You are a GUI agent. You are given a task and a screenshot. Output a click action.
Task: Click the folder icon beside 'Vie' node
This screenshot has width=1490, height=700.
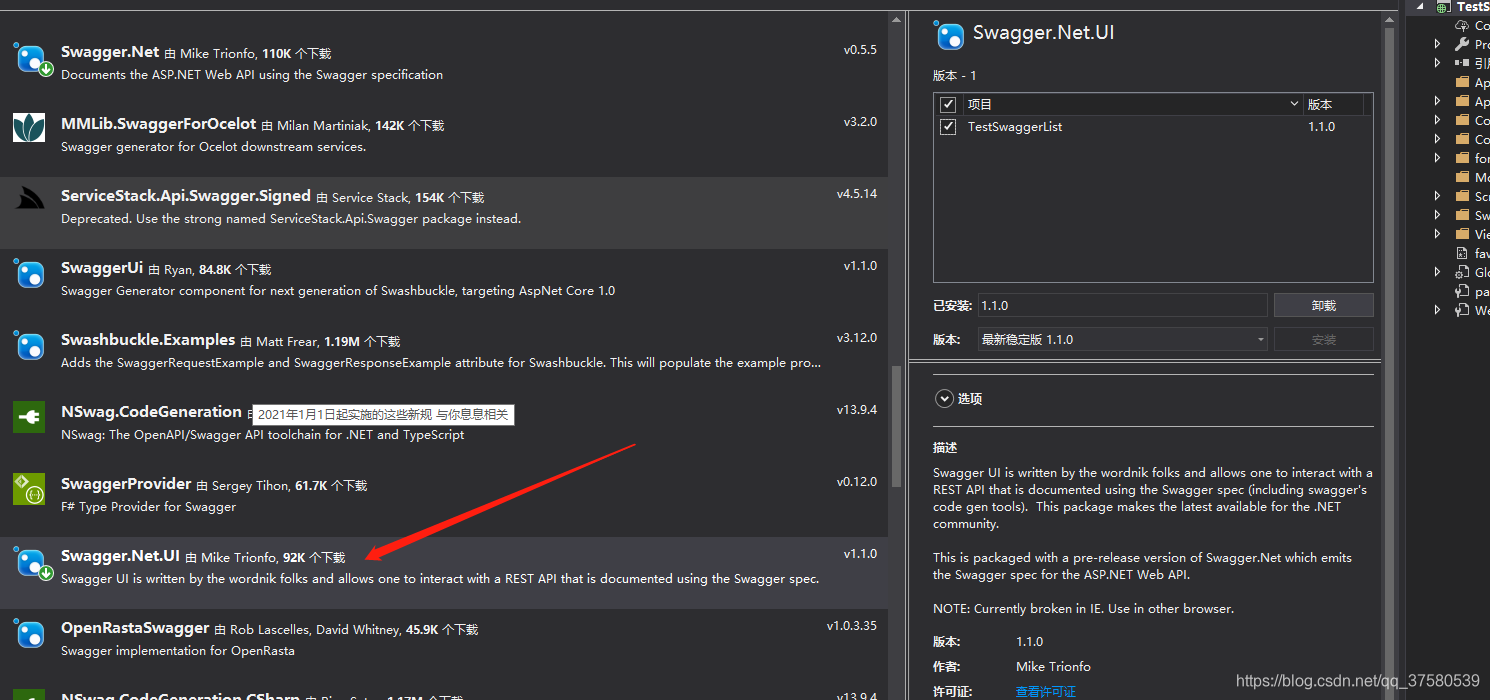coord(1462,234)
